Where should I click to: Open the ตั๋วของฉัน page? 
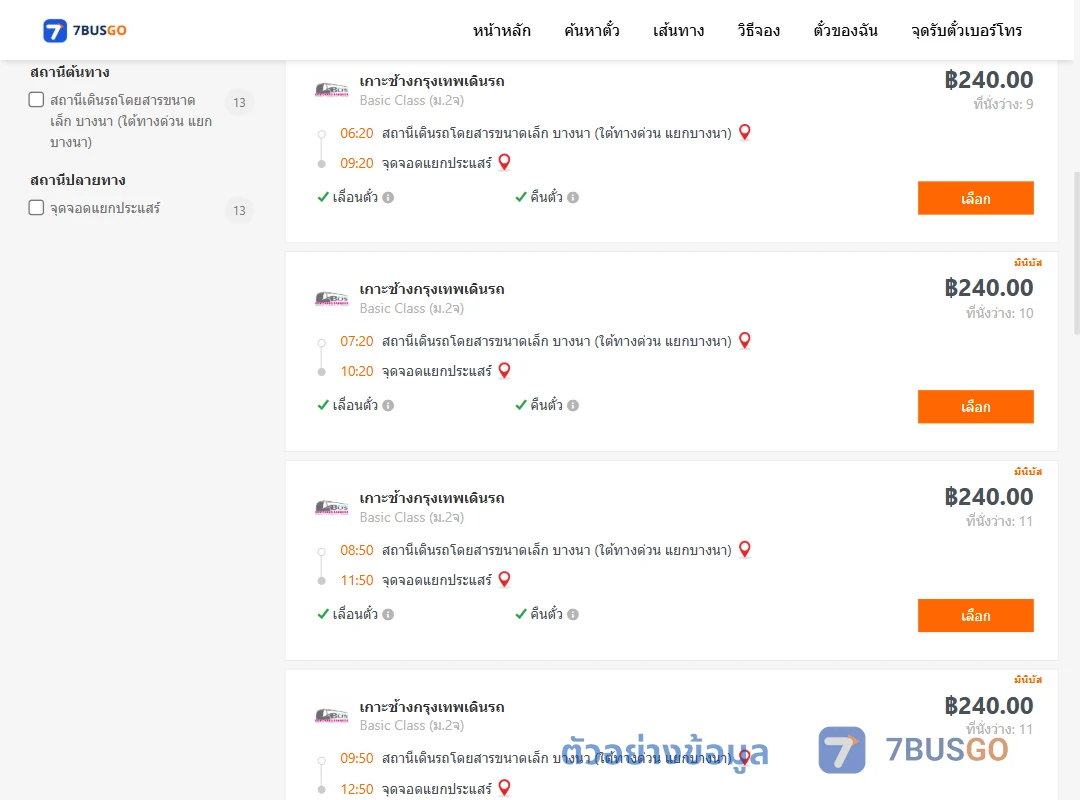[845, 30]
